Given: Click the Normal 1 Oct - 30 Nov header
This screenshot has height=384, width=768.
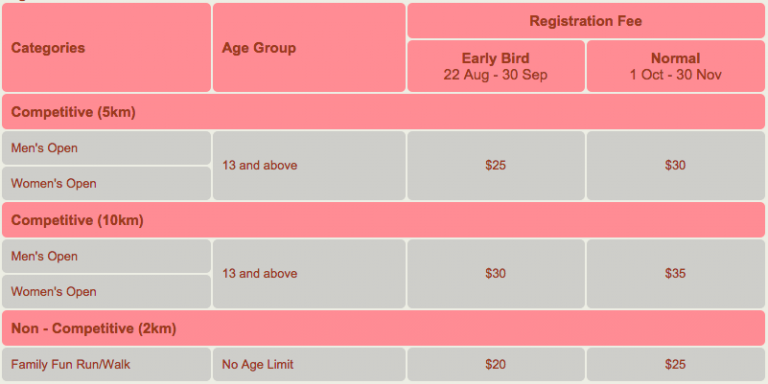Looking at the screenshot, I should point(675,66).
